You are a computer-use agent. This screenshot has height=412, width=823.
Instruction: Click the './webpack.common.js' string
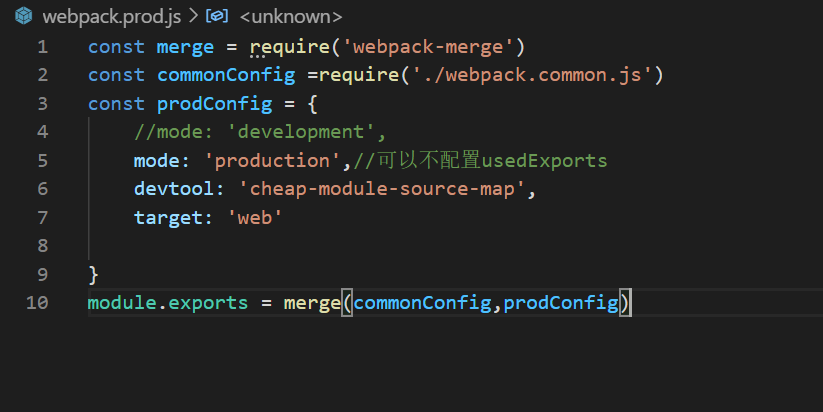(x=533, y=75)
